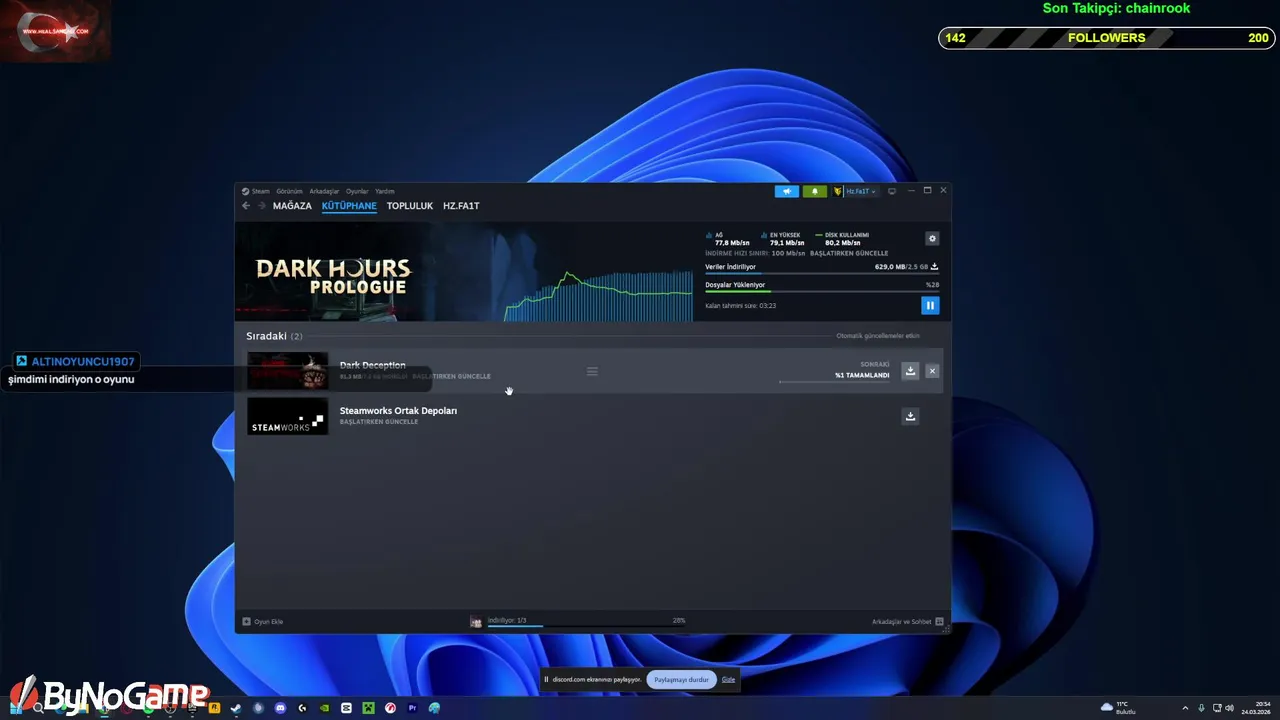This screenshot has height=720, width=1280.
Task: Click the Dark Deception thumbnail
Action: [x=287, y=371]
